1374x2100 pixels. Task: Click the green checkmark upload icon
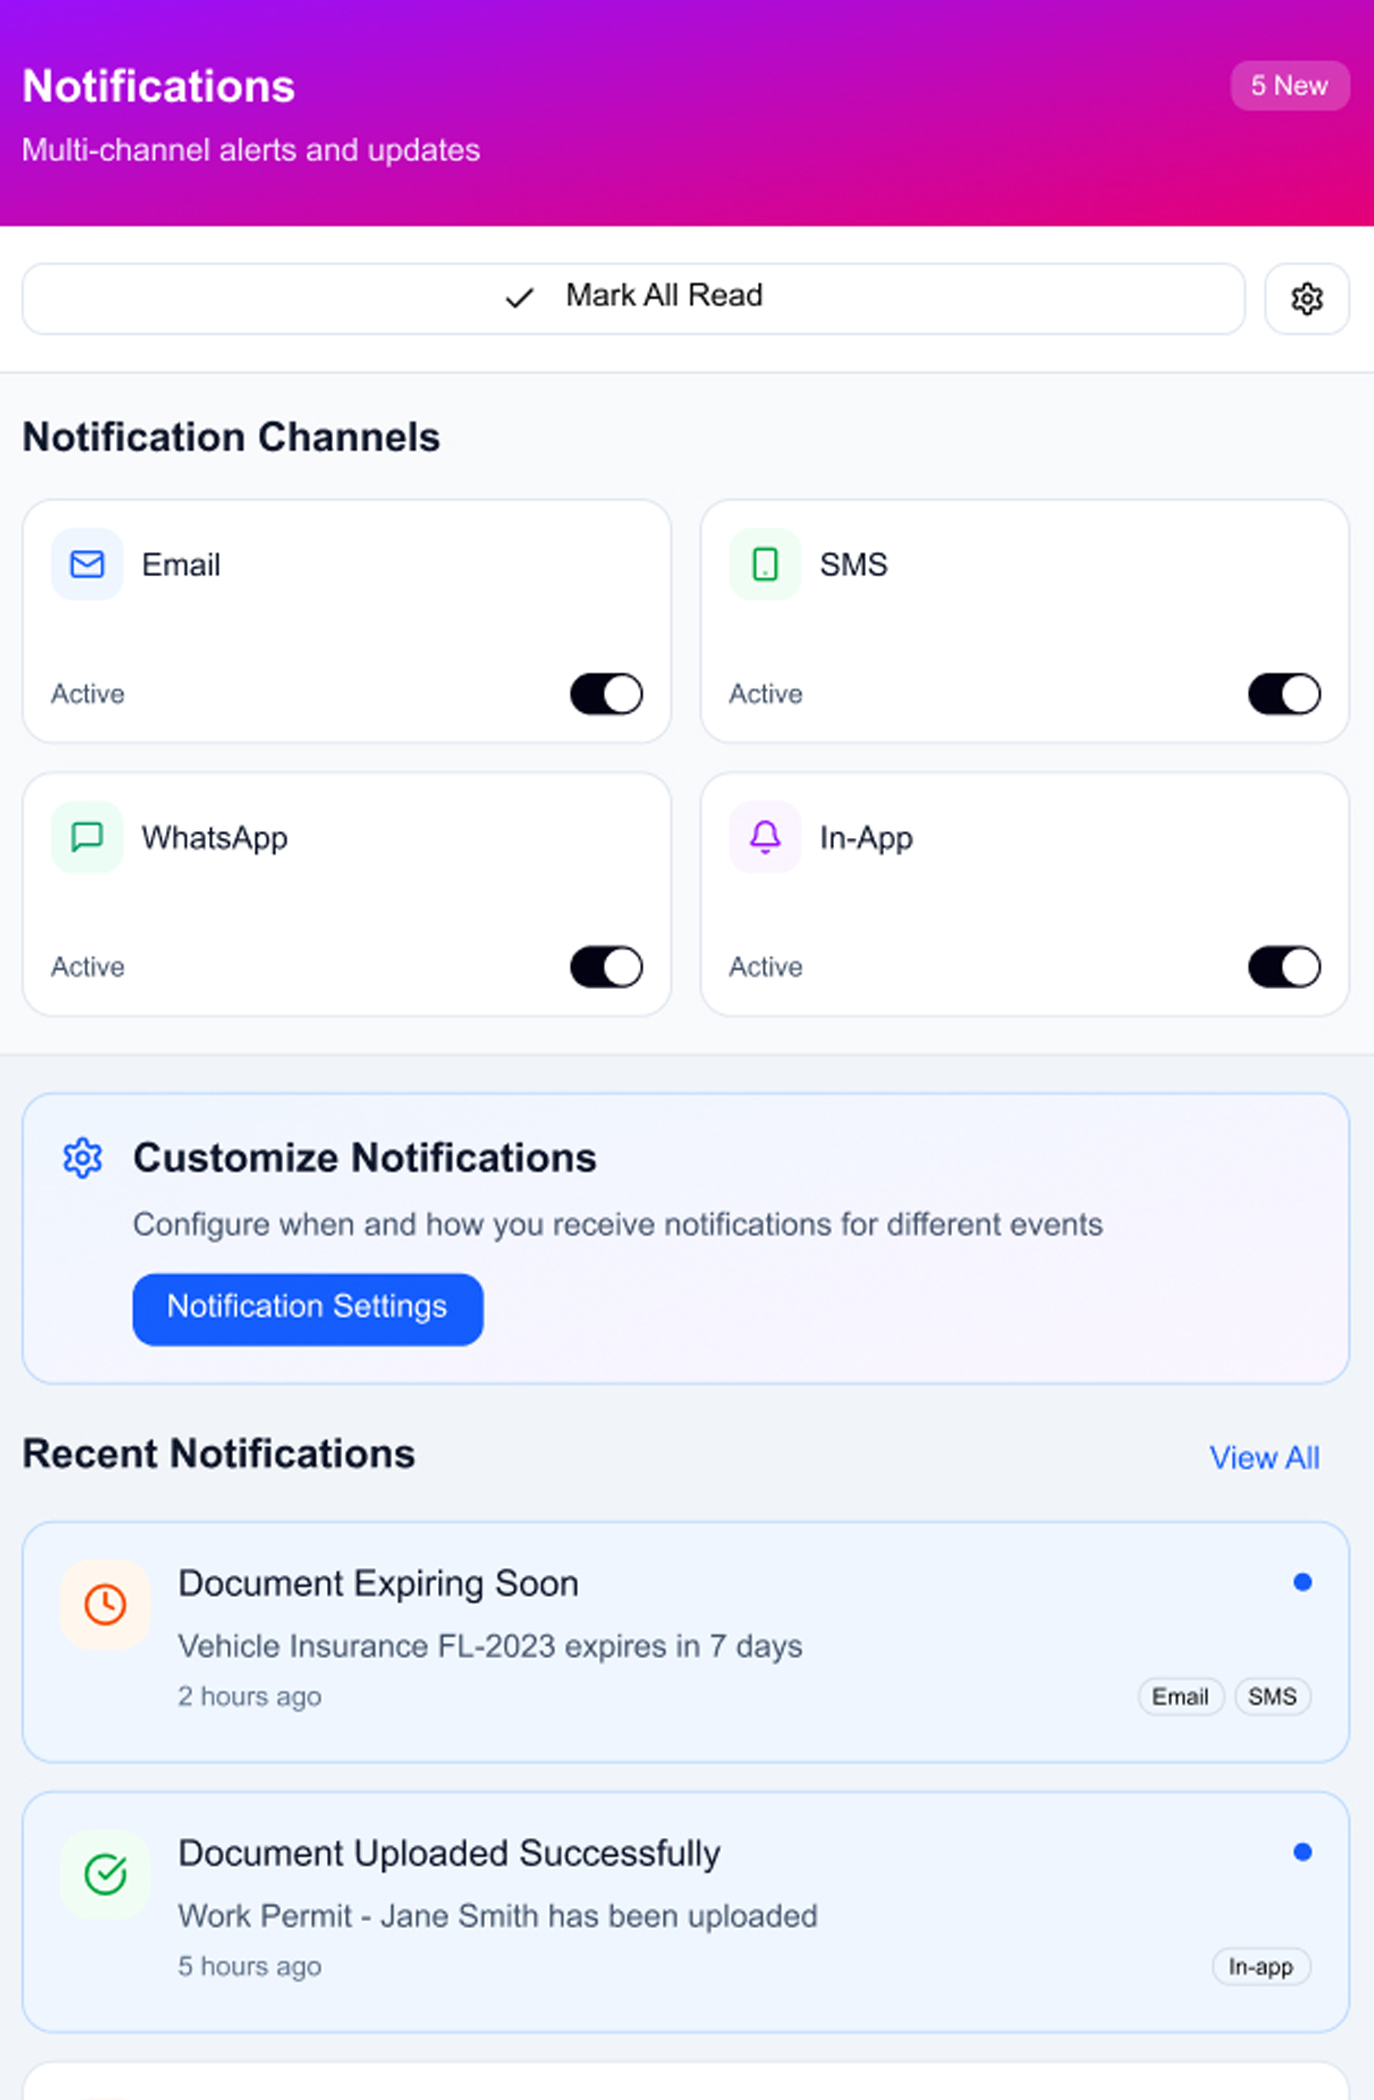tap(105, 1874)
